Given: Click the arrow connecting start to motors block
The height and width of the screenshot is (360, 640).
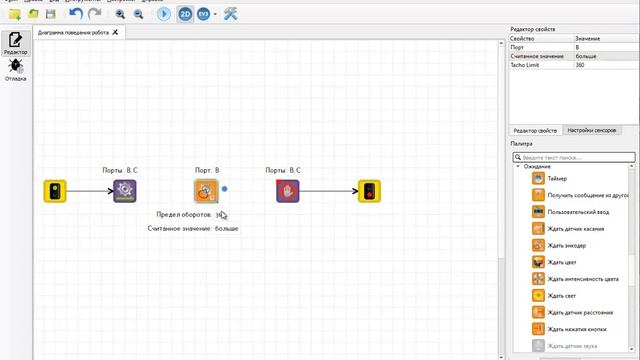Looking at the screenshot, I should pos(90,191).
